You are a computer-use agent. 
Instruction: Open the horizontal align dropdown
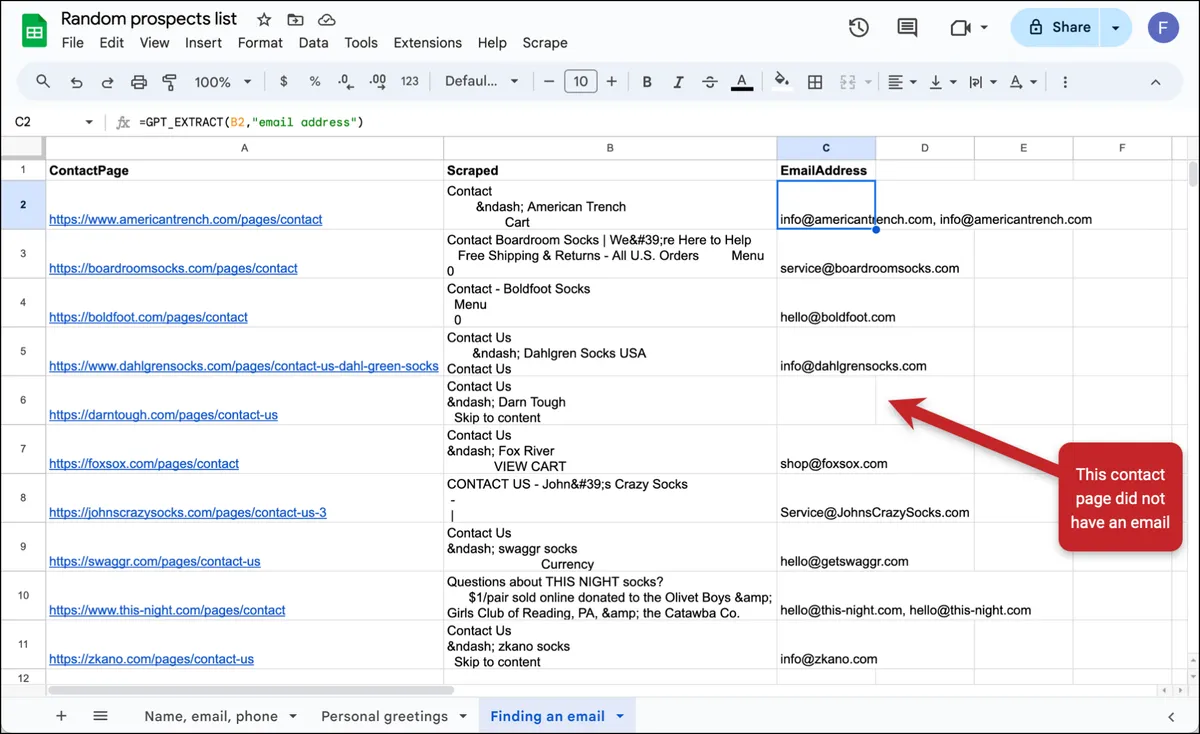pyautogui.click(x=902, y=82)
